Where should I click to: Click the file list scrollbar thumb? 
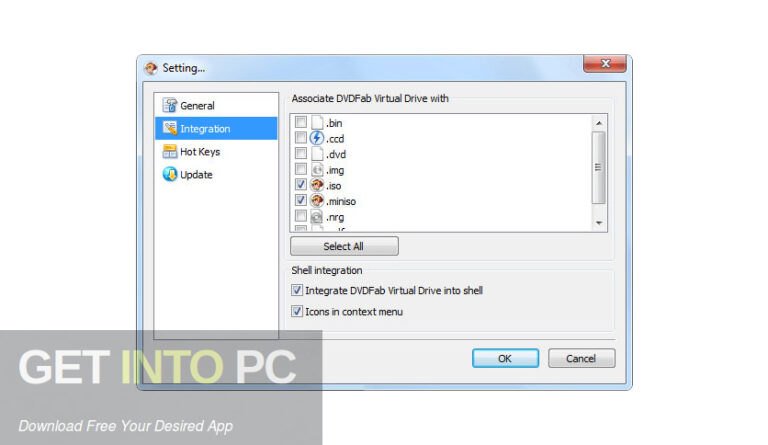coord(599,167)
